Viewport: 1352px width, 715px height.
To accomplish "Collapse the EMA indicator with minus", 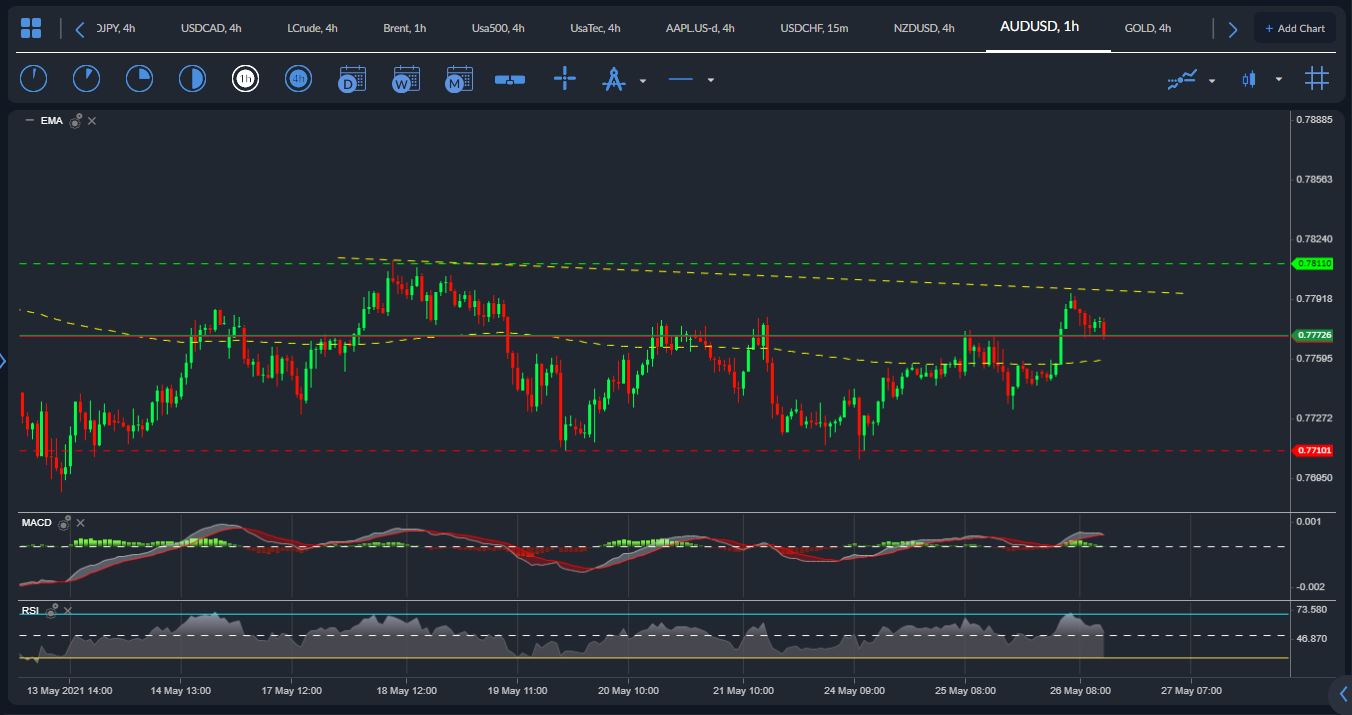I will [x=29, y=121].
